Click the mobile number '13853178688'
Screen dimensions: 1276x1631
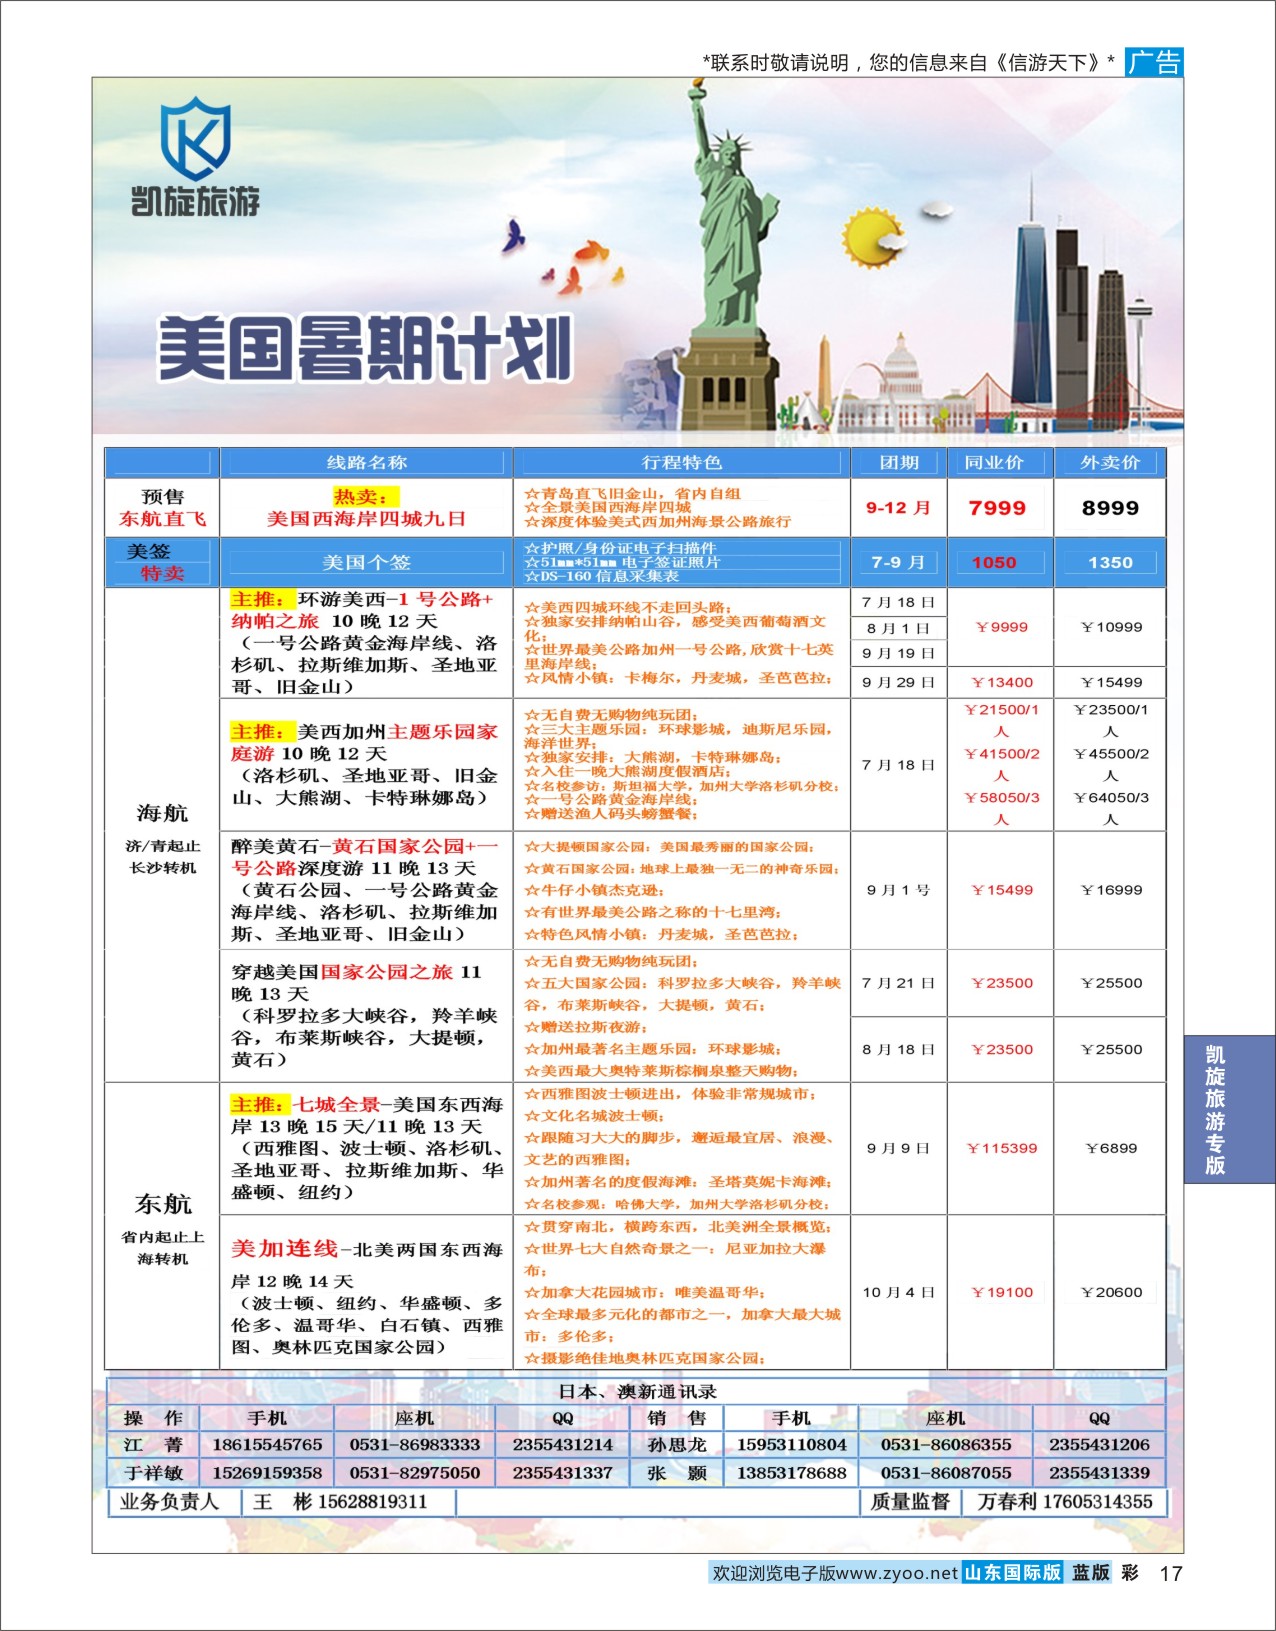792,1473
